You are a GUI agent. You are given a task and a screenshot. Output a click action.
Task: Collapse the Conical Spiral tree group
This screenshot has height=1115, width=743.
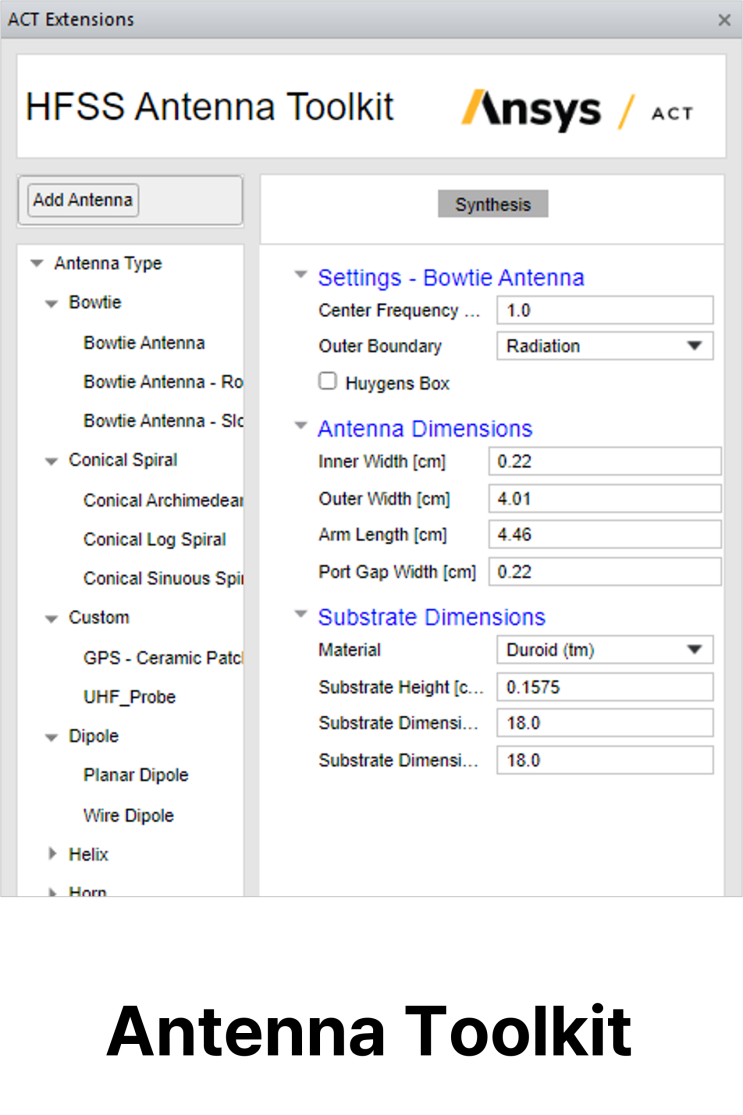pyautogui.click(x=51, y=462)
